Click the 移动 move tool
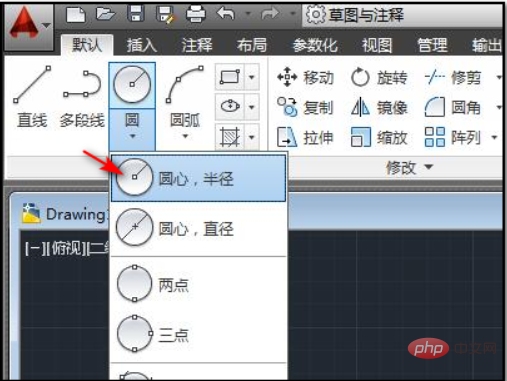Viewport: 507px width, 381px height. pyautogui.click(x=305, y=78)
